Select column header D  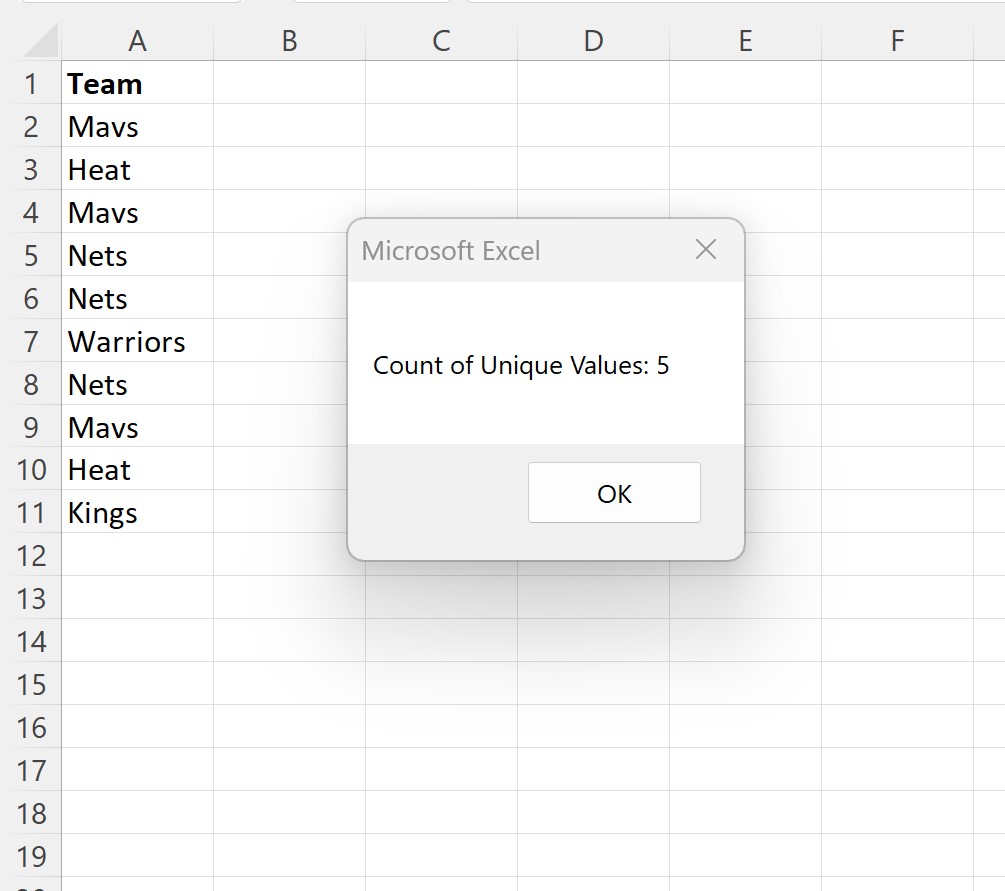[593, 42]
